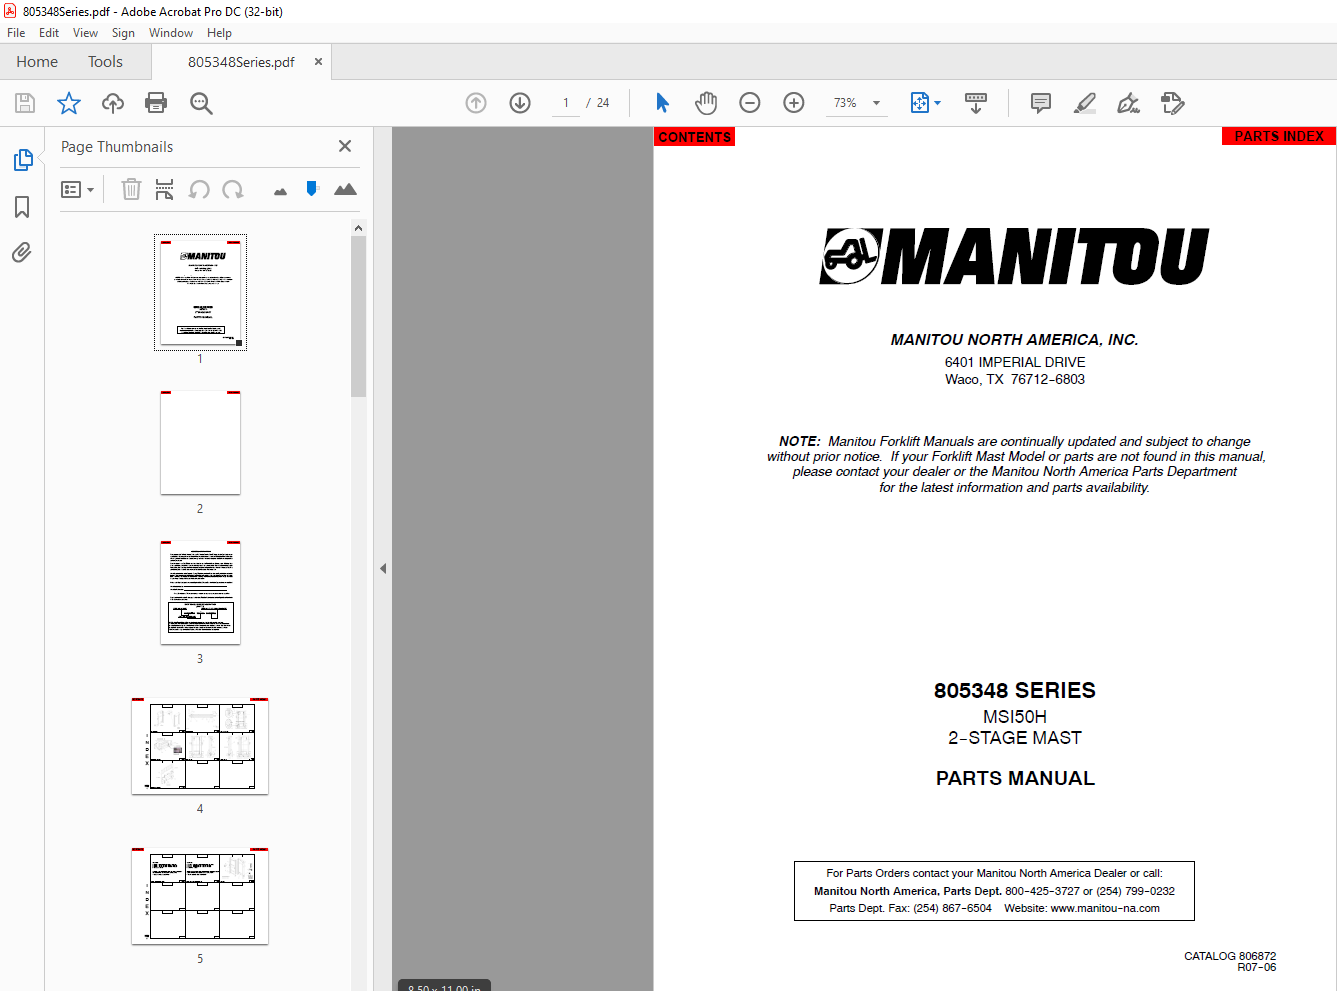Open the Bookmarks sidebar panel

[22, 207]
